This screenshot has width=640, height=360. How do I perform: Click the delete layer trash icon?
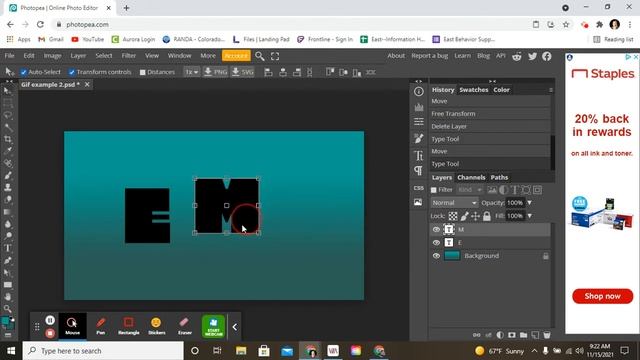point(547,335)
